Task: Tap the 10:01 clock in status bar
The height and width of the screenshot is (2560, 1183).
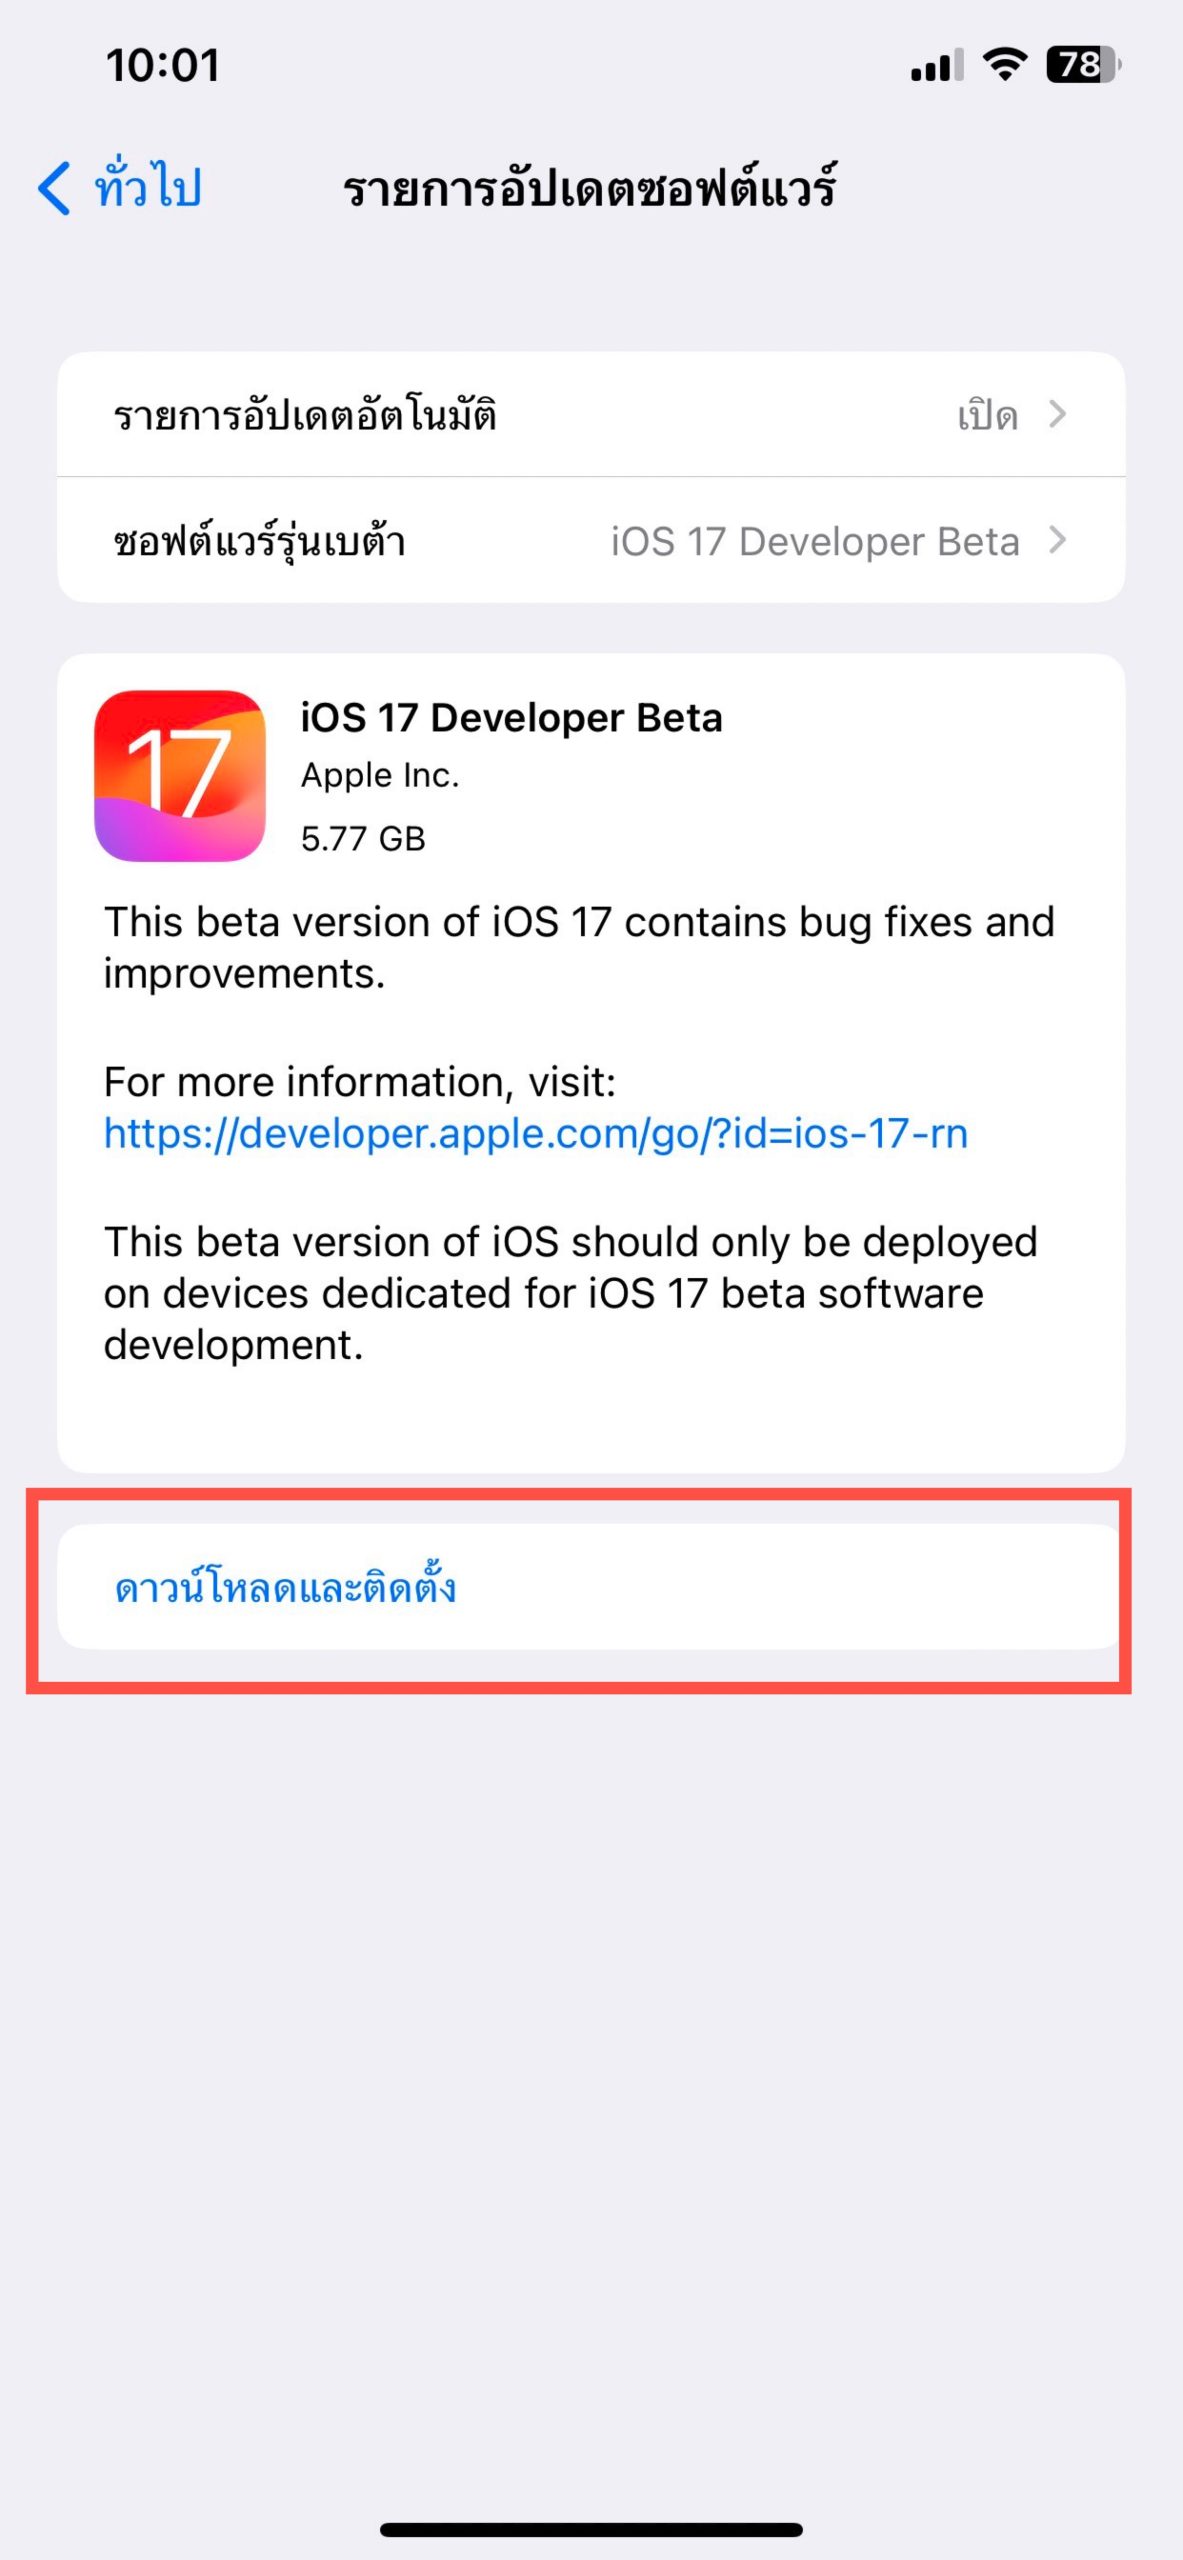Action: 163,66
